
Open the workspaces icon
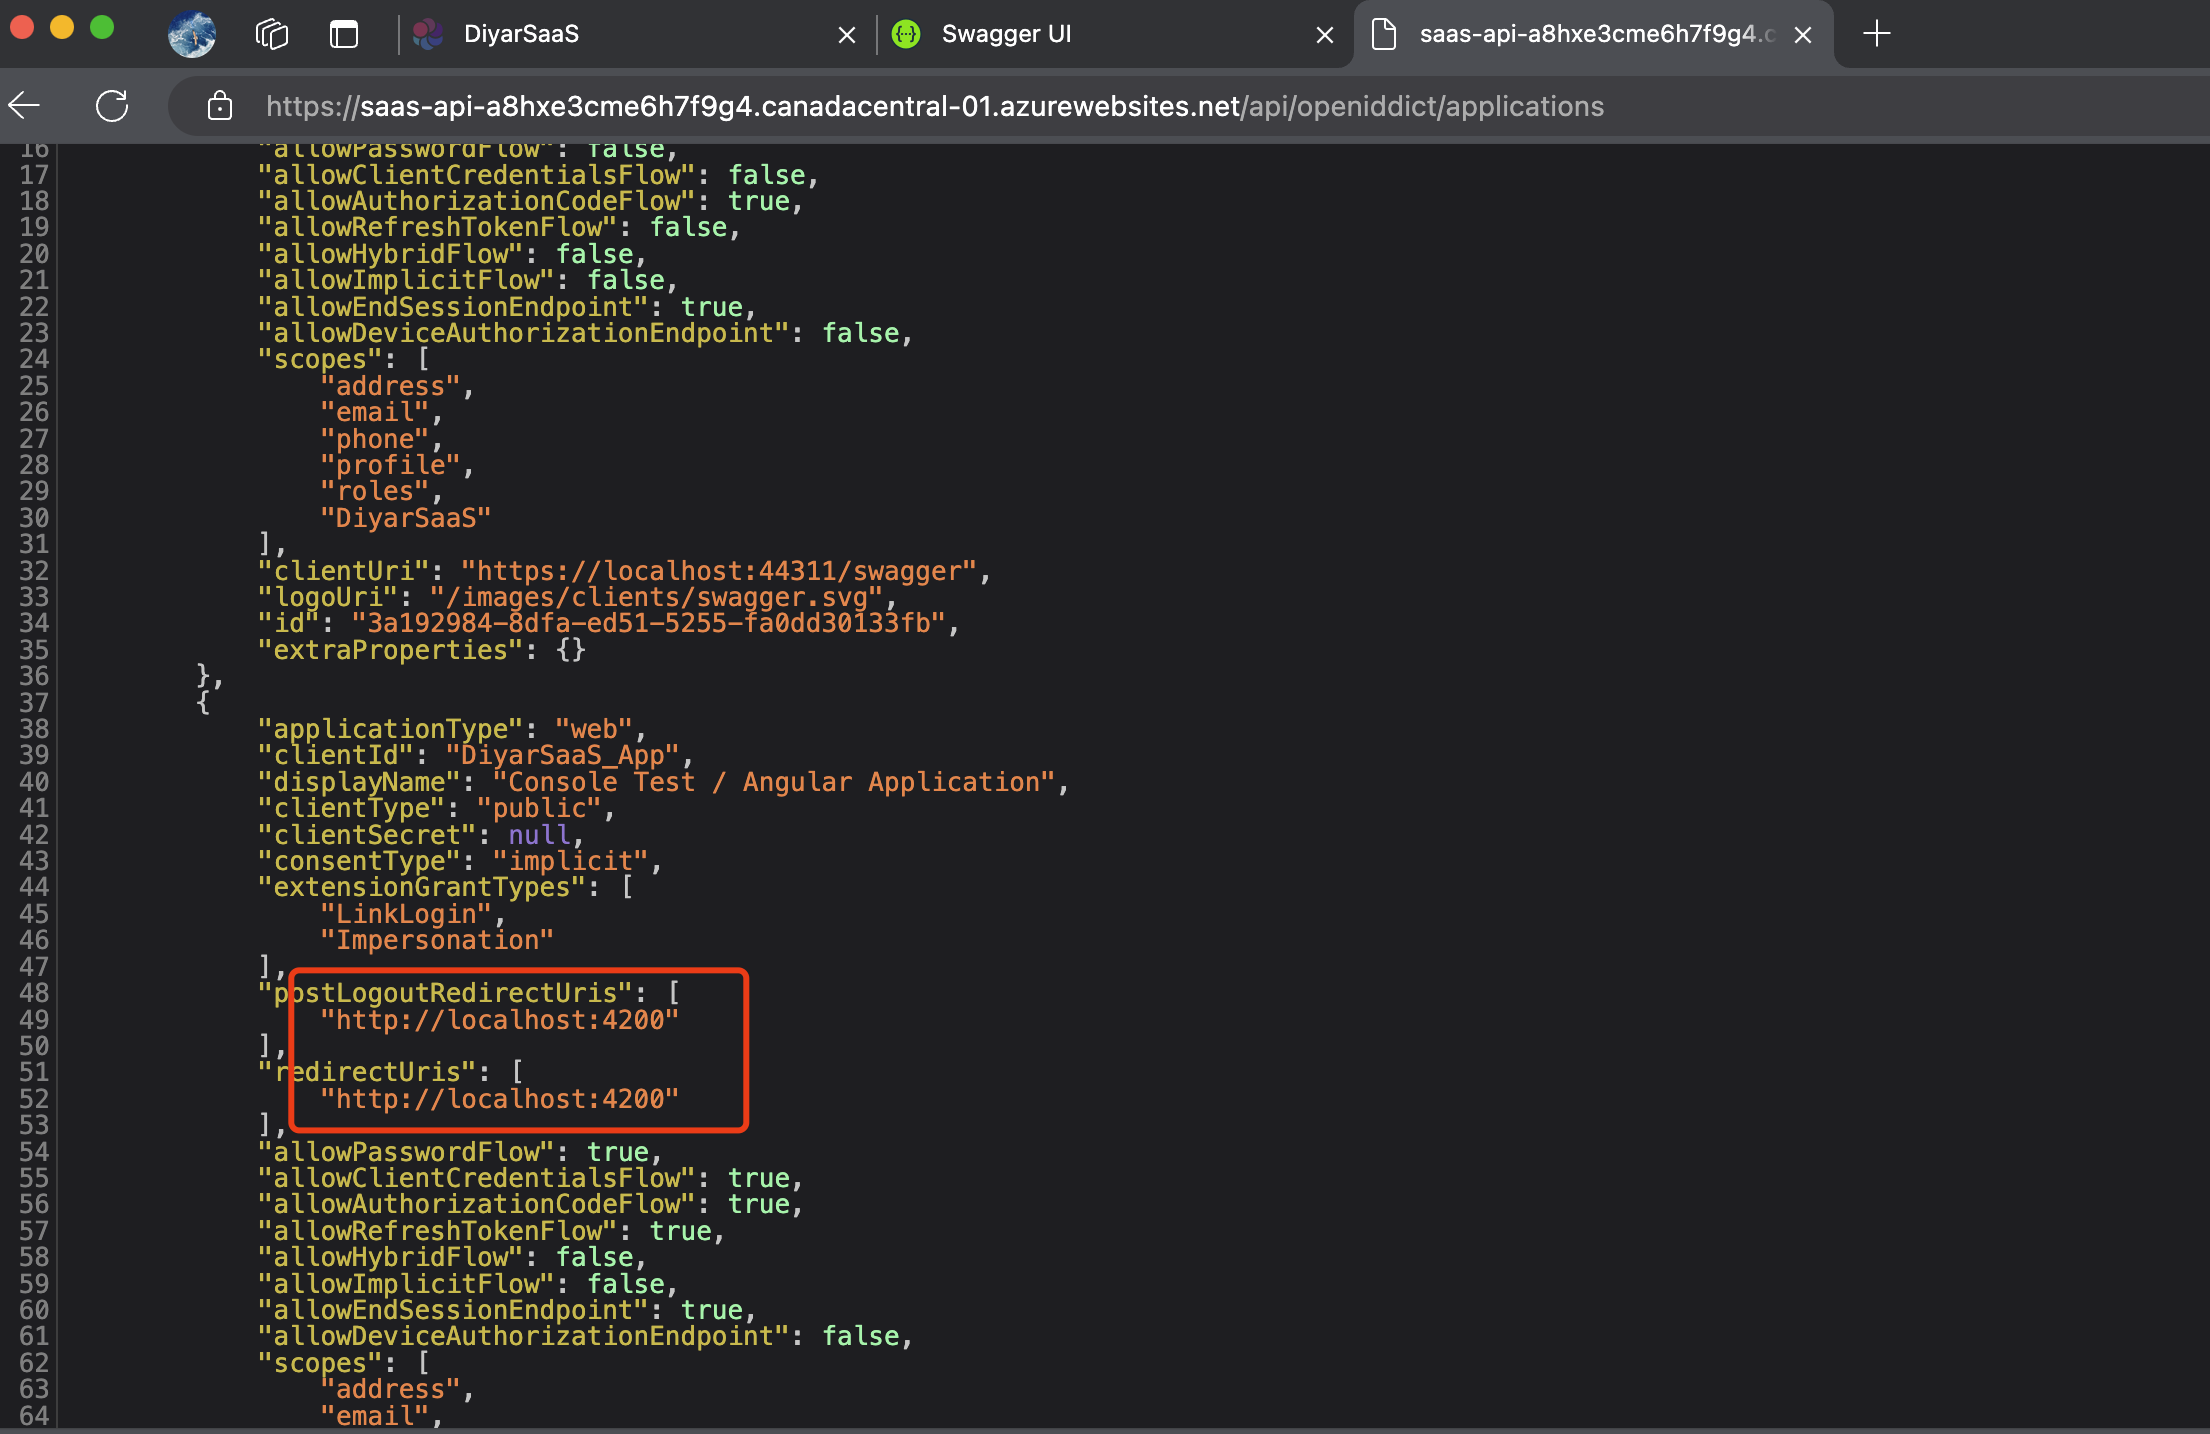click(x=271, y=34)
